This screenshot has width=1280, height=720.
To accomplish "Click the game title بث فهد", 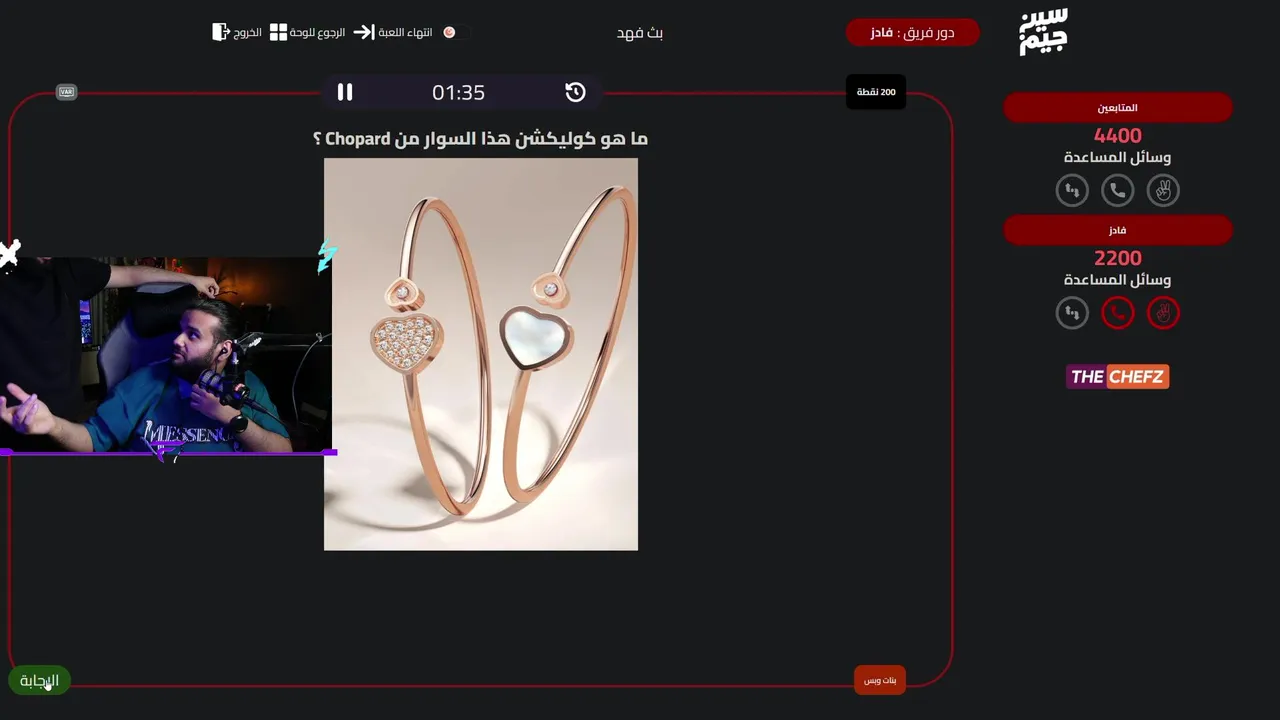I will click(x=640, y=32).
